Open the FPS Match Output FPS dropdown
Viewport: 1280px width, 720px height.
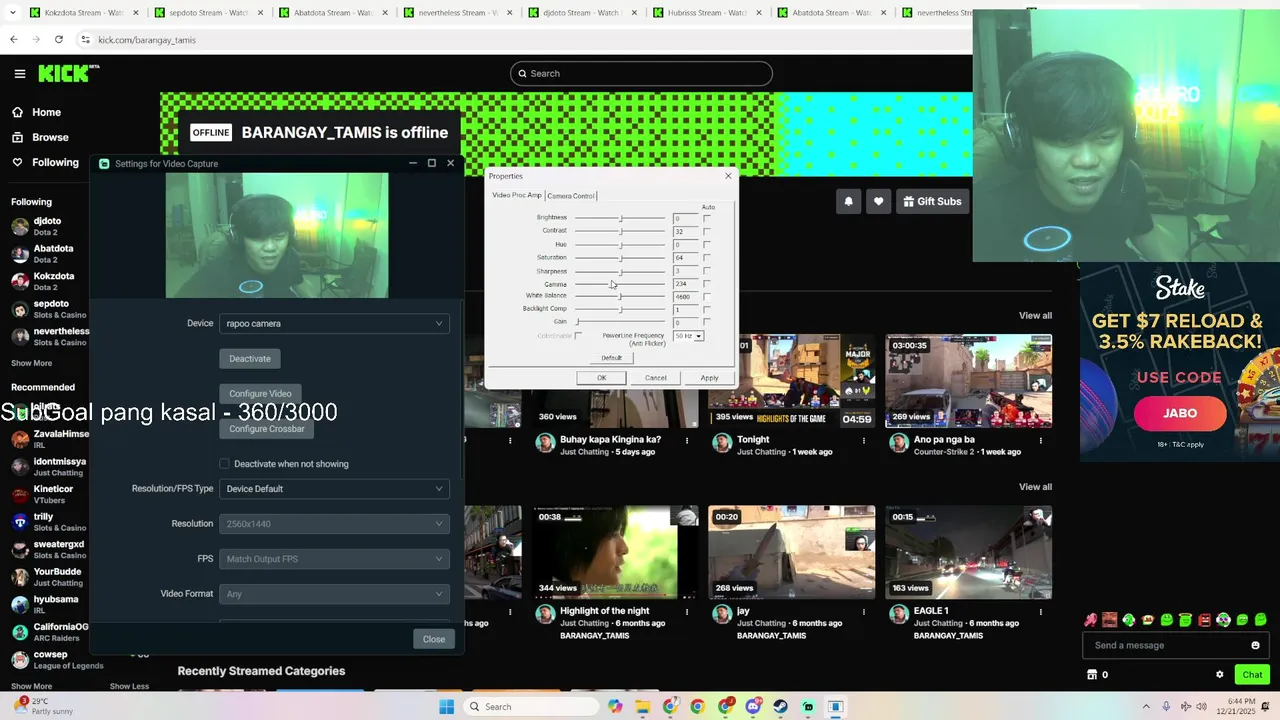334,559
